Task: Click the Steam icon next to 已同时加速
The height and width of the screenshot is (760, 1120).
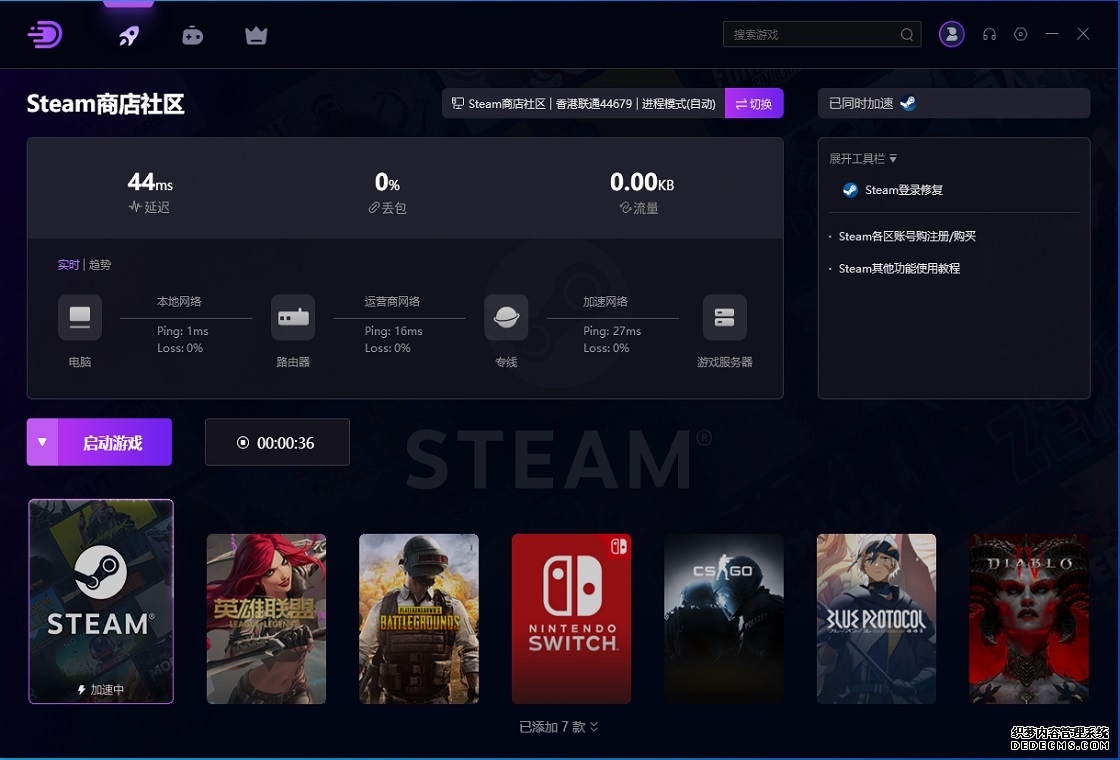Action: pyautogui.click(x=907, y=103)
